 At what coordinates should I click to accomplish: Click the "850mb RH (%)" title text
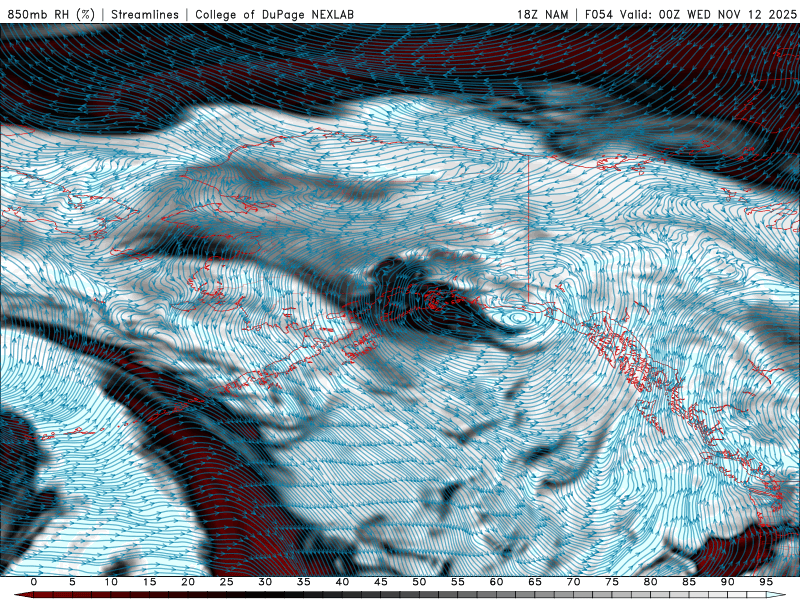click(x=51, y=14)
